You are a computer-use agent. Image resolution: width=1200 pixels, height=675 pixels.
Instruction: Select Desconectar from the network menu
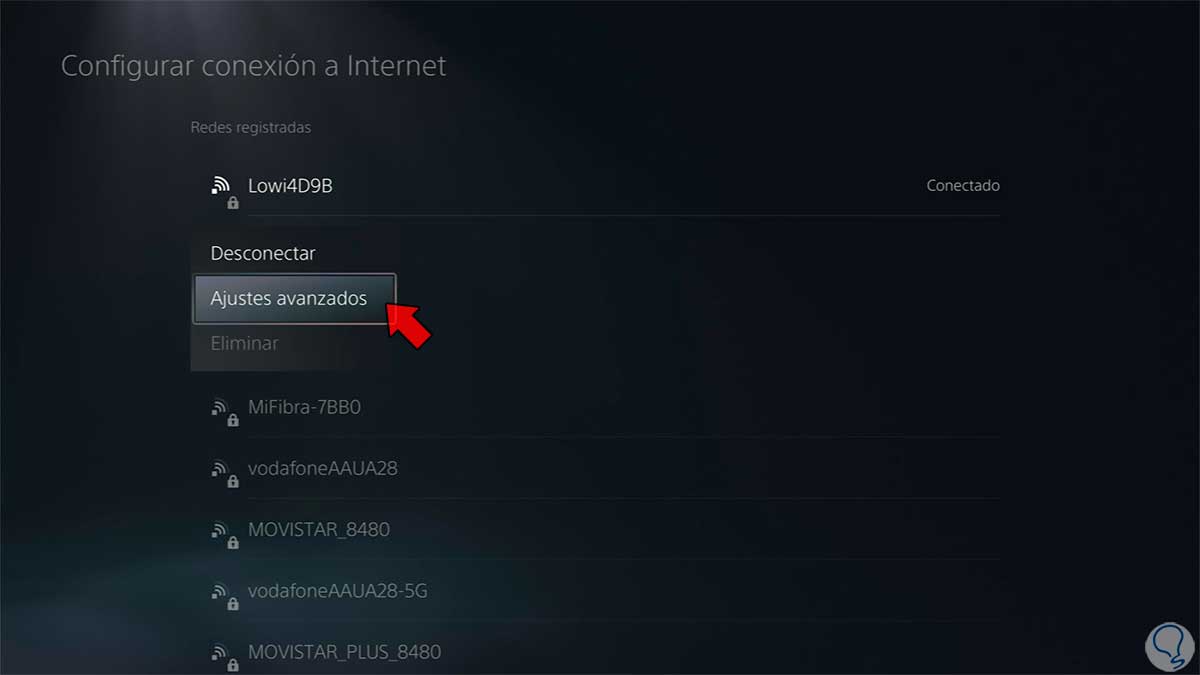coord(263,254)
